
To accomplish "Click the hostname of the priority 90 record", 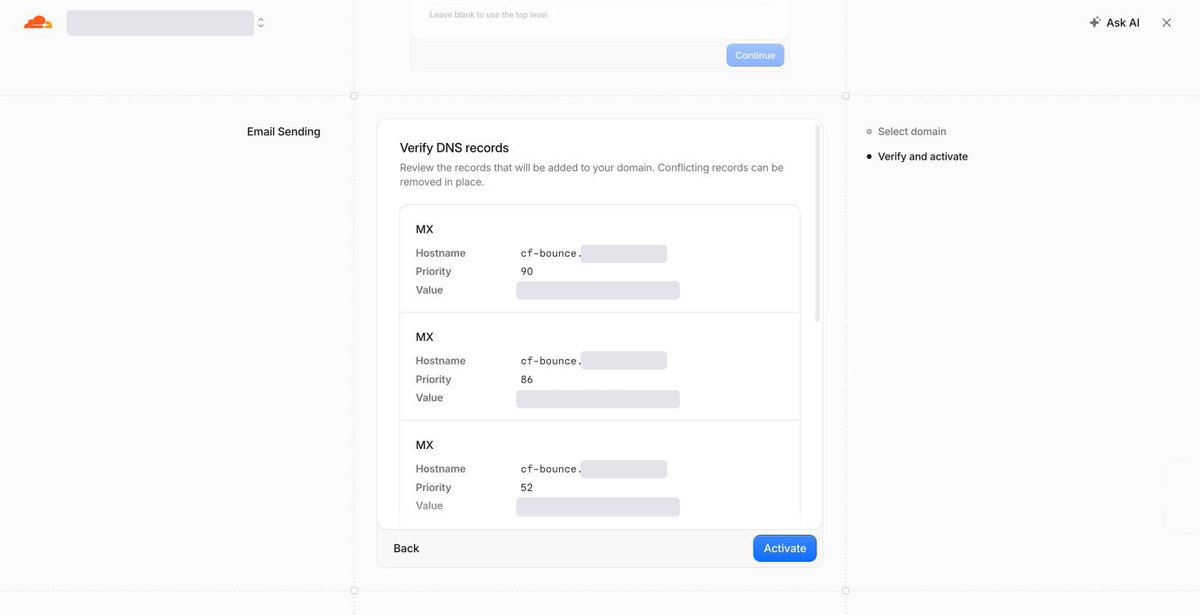I will tap(593, 253).
